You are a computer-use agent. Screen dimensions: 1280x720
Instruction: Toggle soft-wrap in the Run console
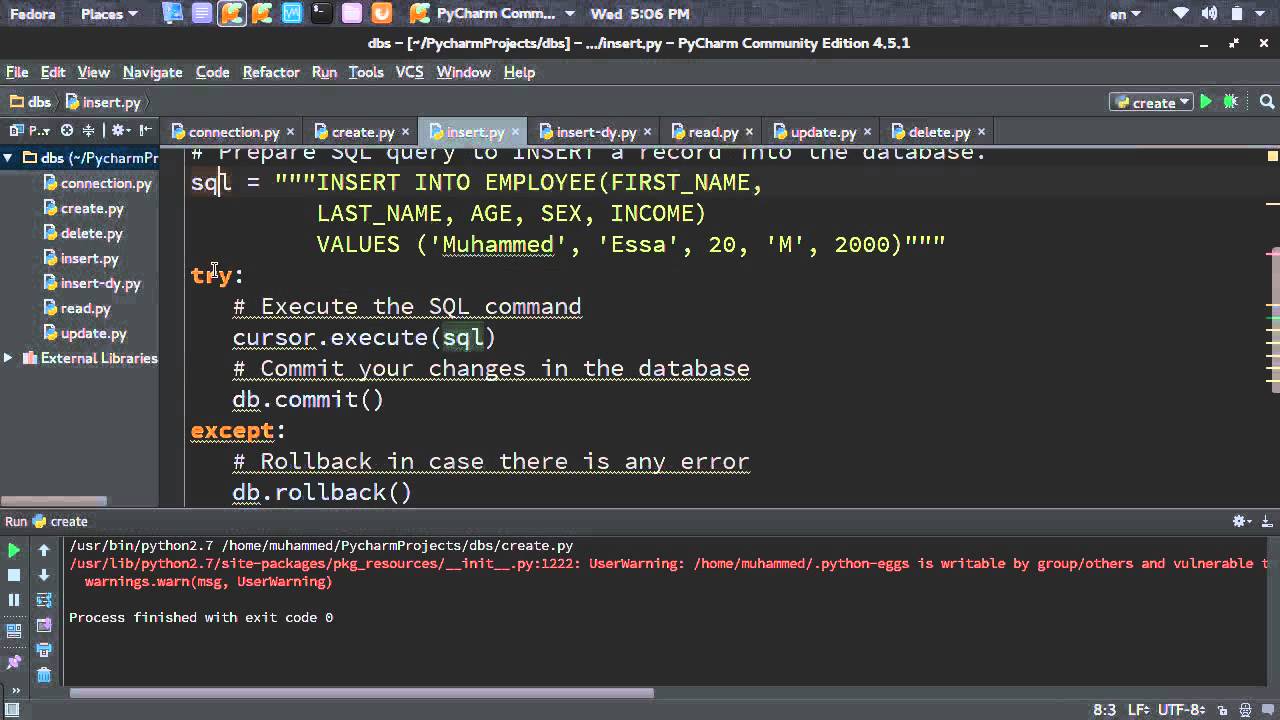(x=44, y=600)
